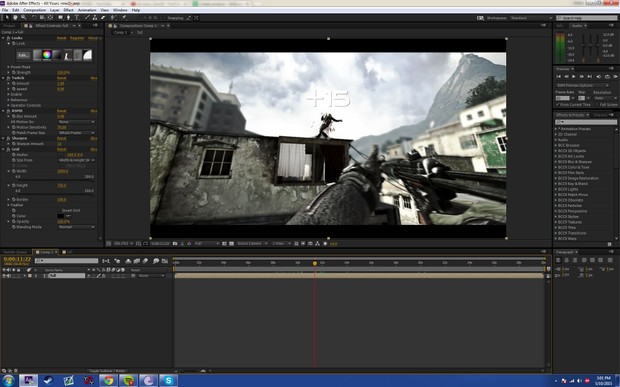
Task: Click the timeline current time indicator
Action: (315, 263)
